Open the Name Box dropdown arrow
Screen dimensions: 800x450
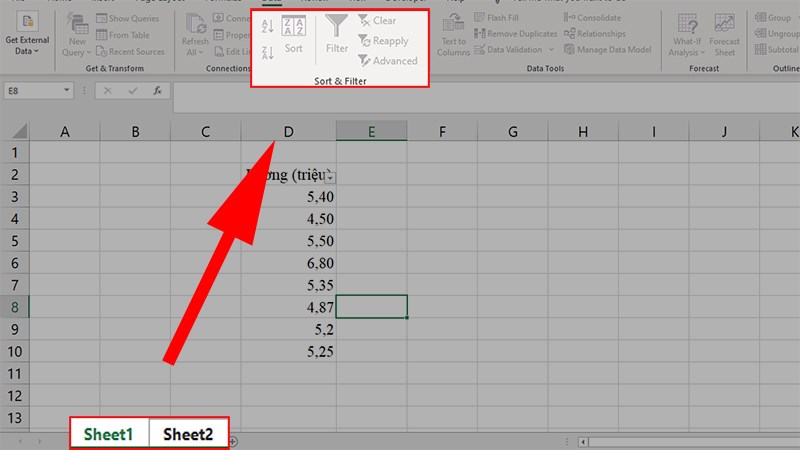(x=66, y=90)
